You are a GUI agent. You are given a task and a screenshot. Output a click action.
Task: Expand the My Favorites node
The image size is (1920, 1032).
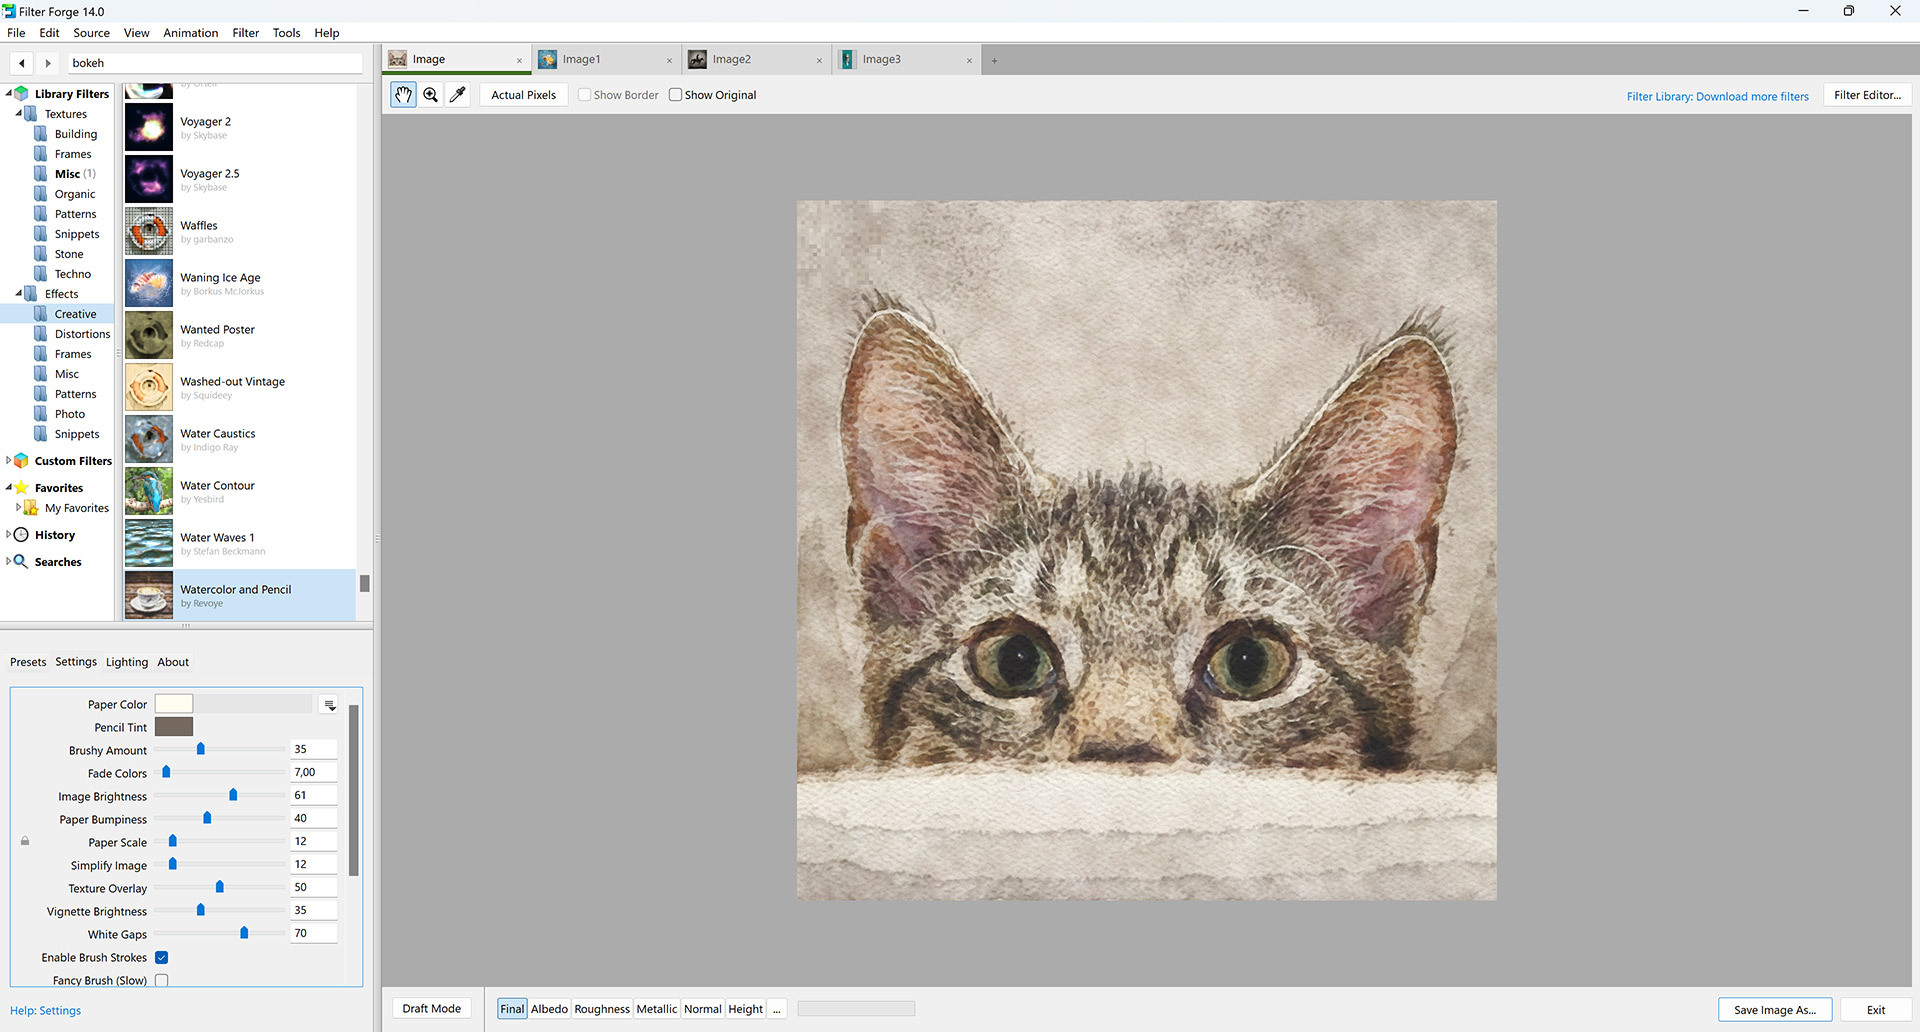pos(19,508)
